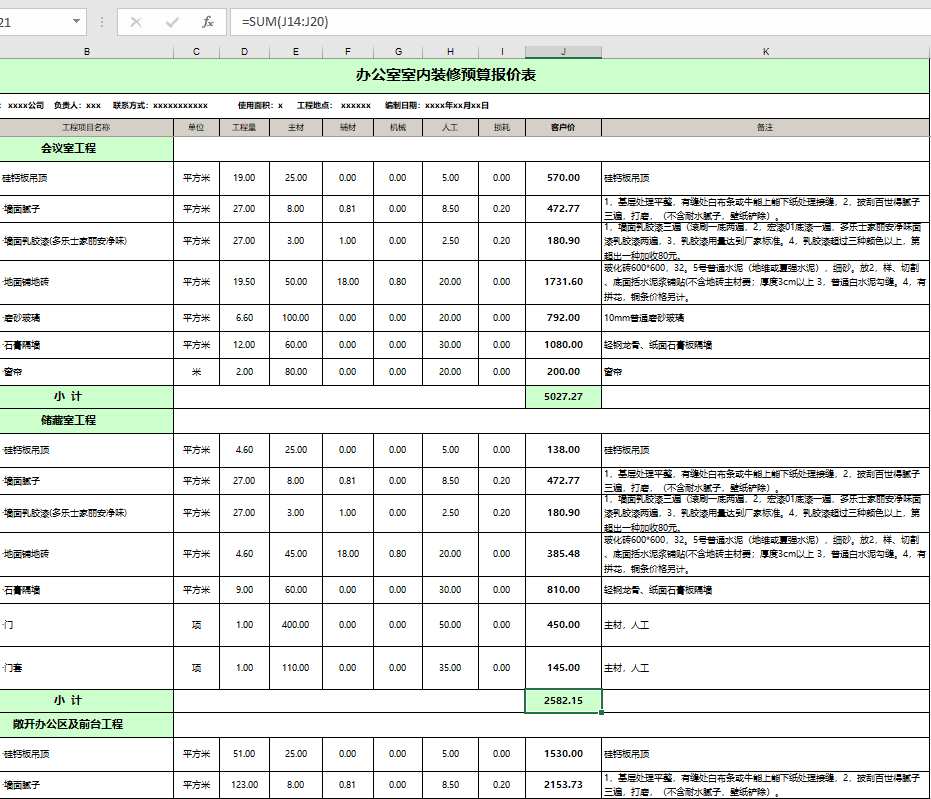Select column I header

(x=502, y=52)
